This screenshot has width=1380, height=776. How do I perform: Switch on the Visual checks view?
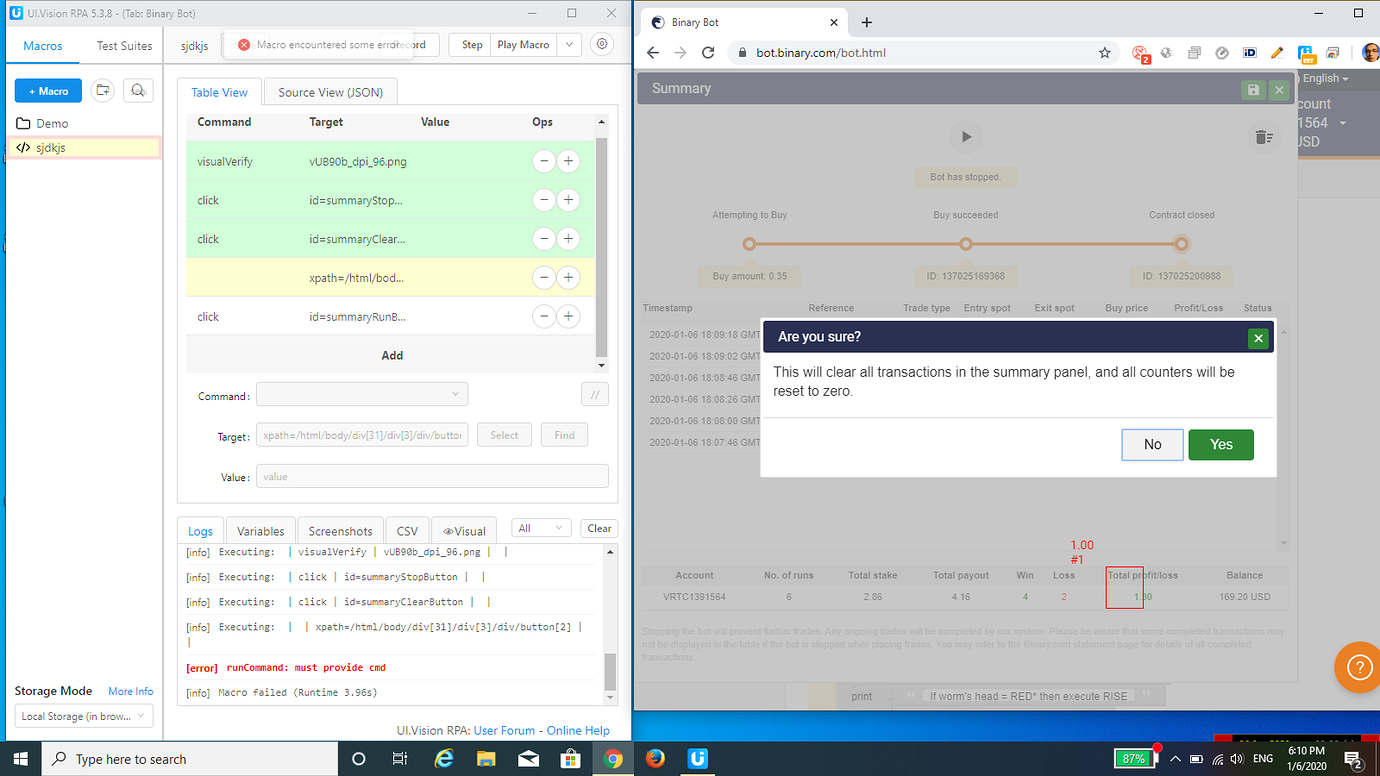point(463,531)
